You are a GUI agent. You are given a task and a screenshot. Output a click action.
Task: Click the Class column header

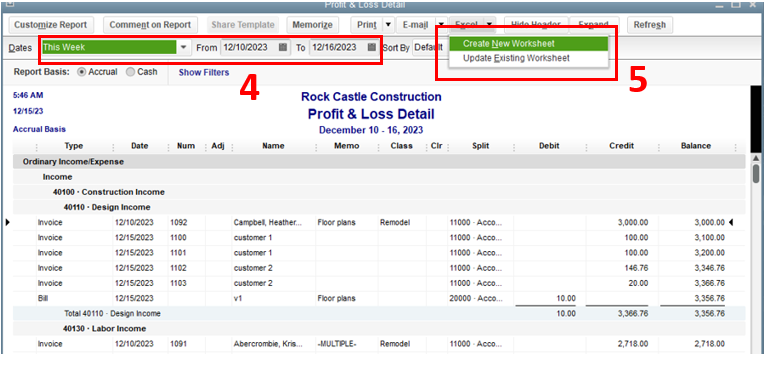[402, 146]
